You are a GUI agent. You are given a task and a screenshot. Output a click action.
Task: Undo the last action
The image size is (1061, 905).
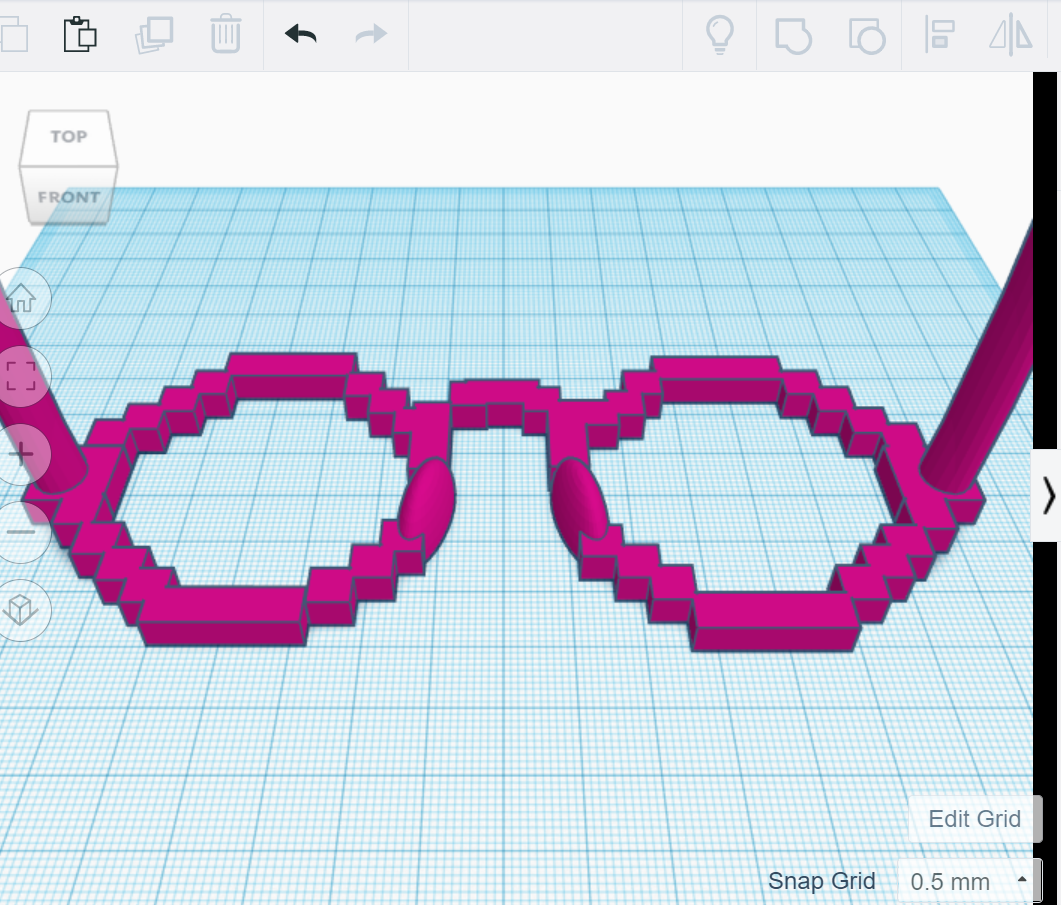pyautogui.click(x=301, y=34)
